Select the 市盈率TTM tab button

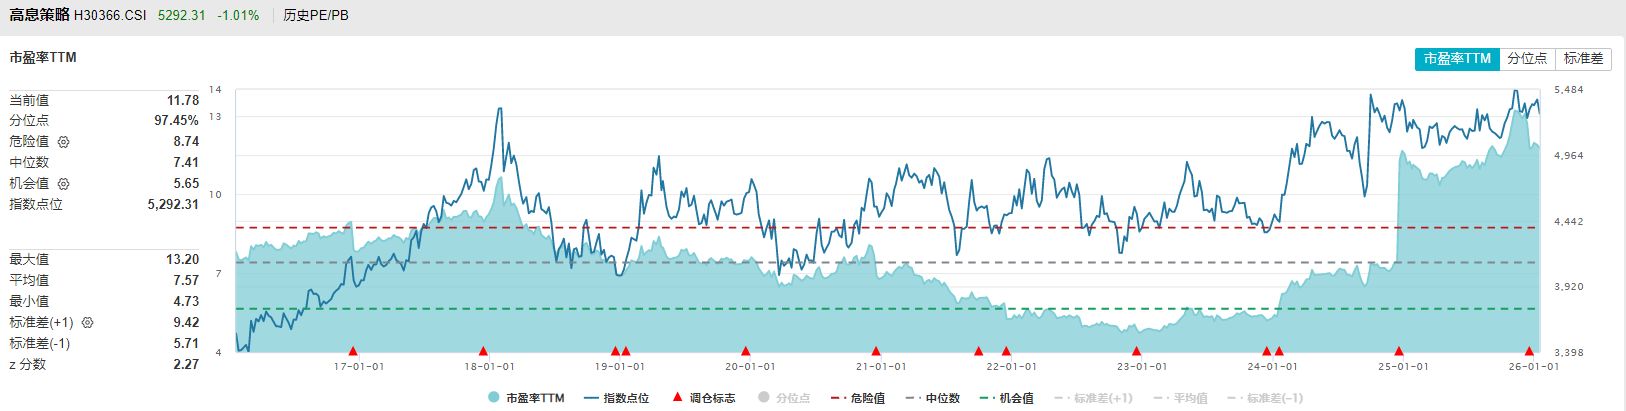point(1457,59)
